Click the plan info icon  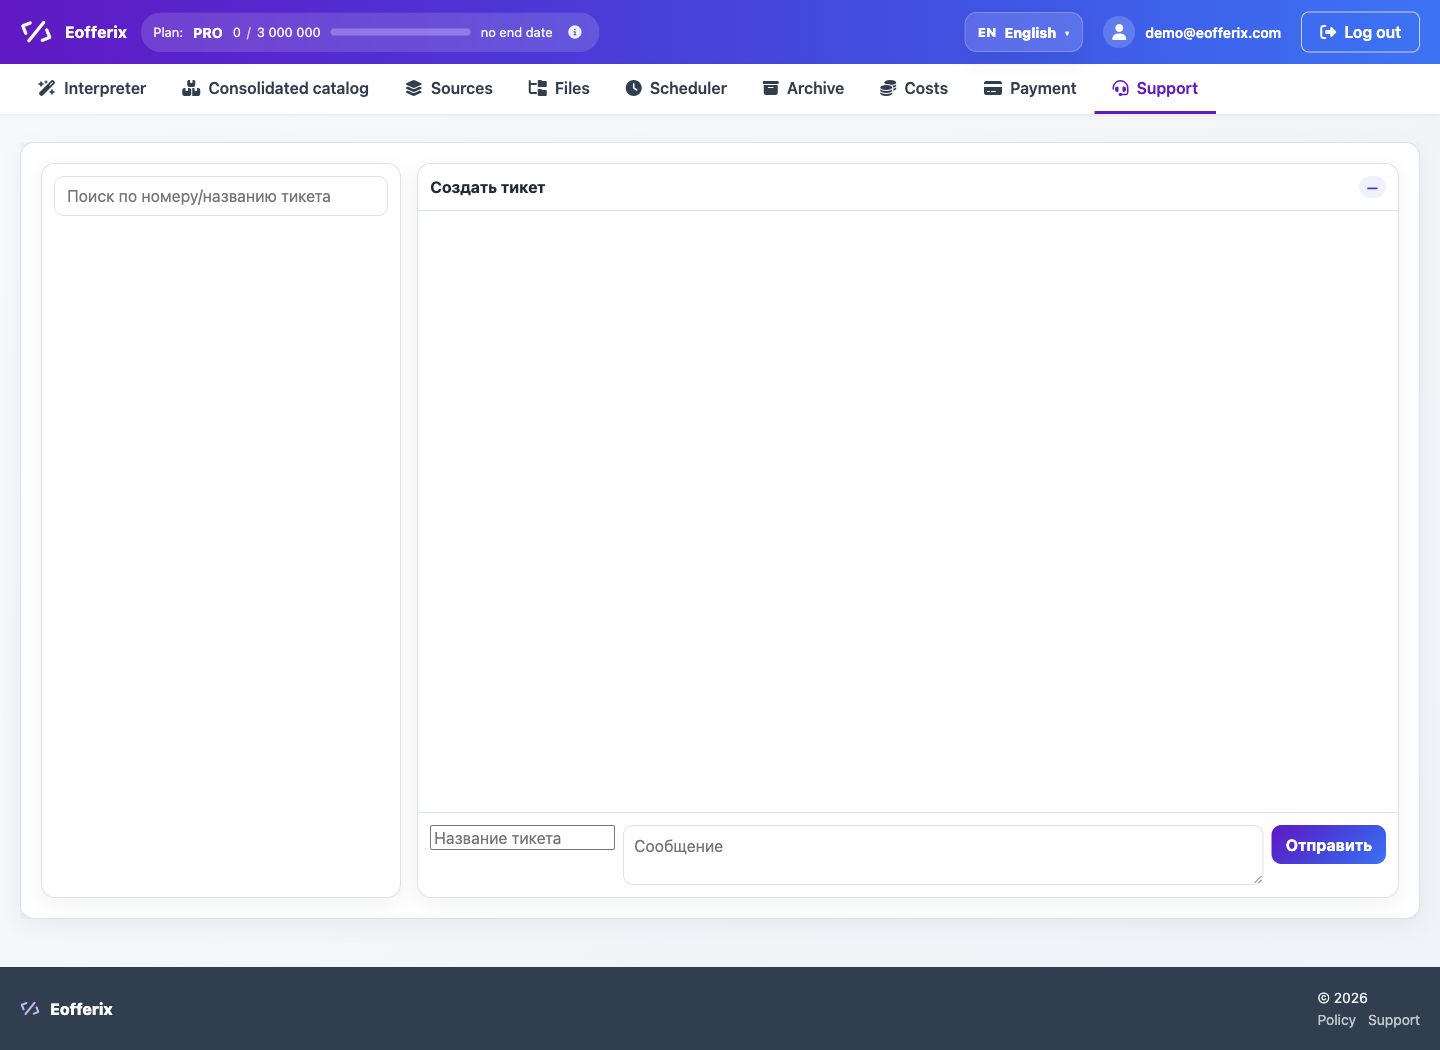click(x=575, y=32)
